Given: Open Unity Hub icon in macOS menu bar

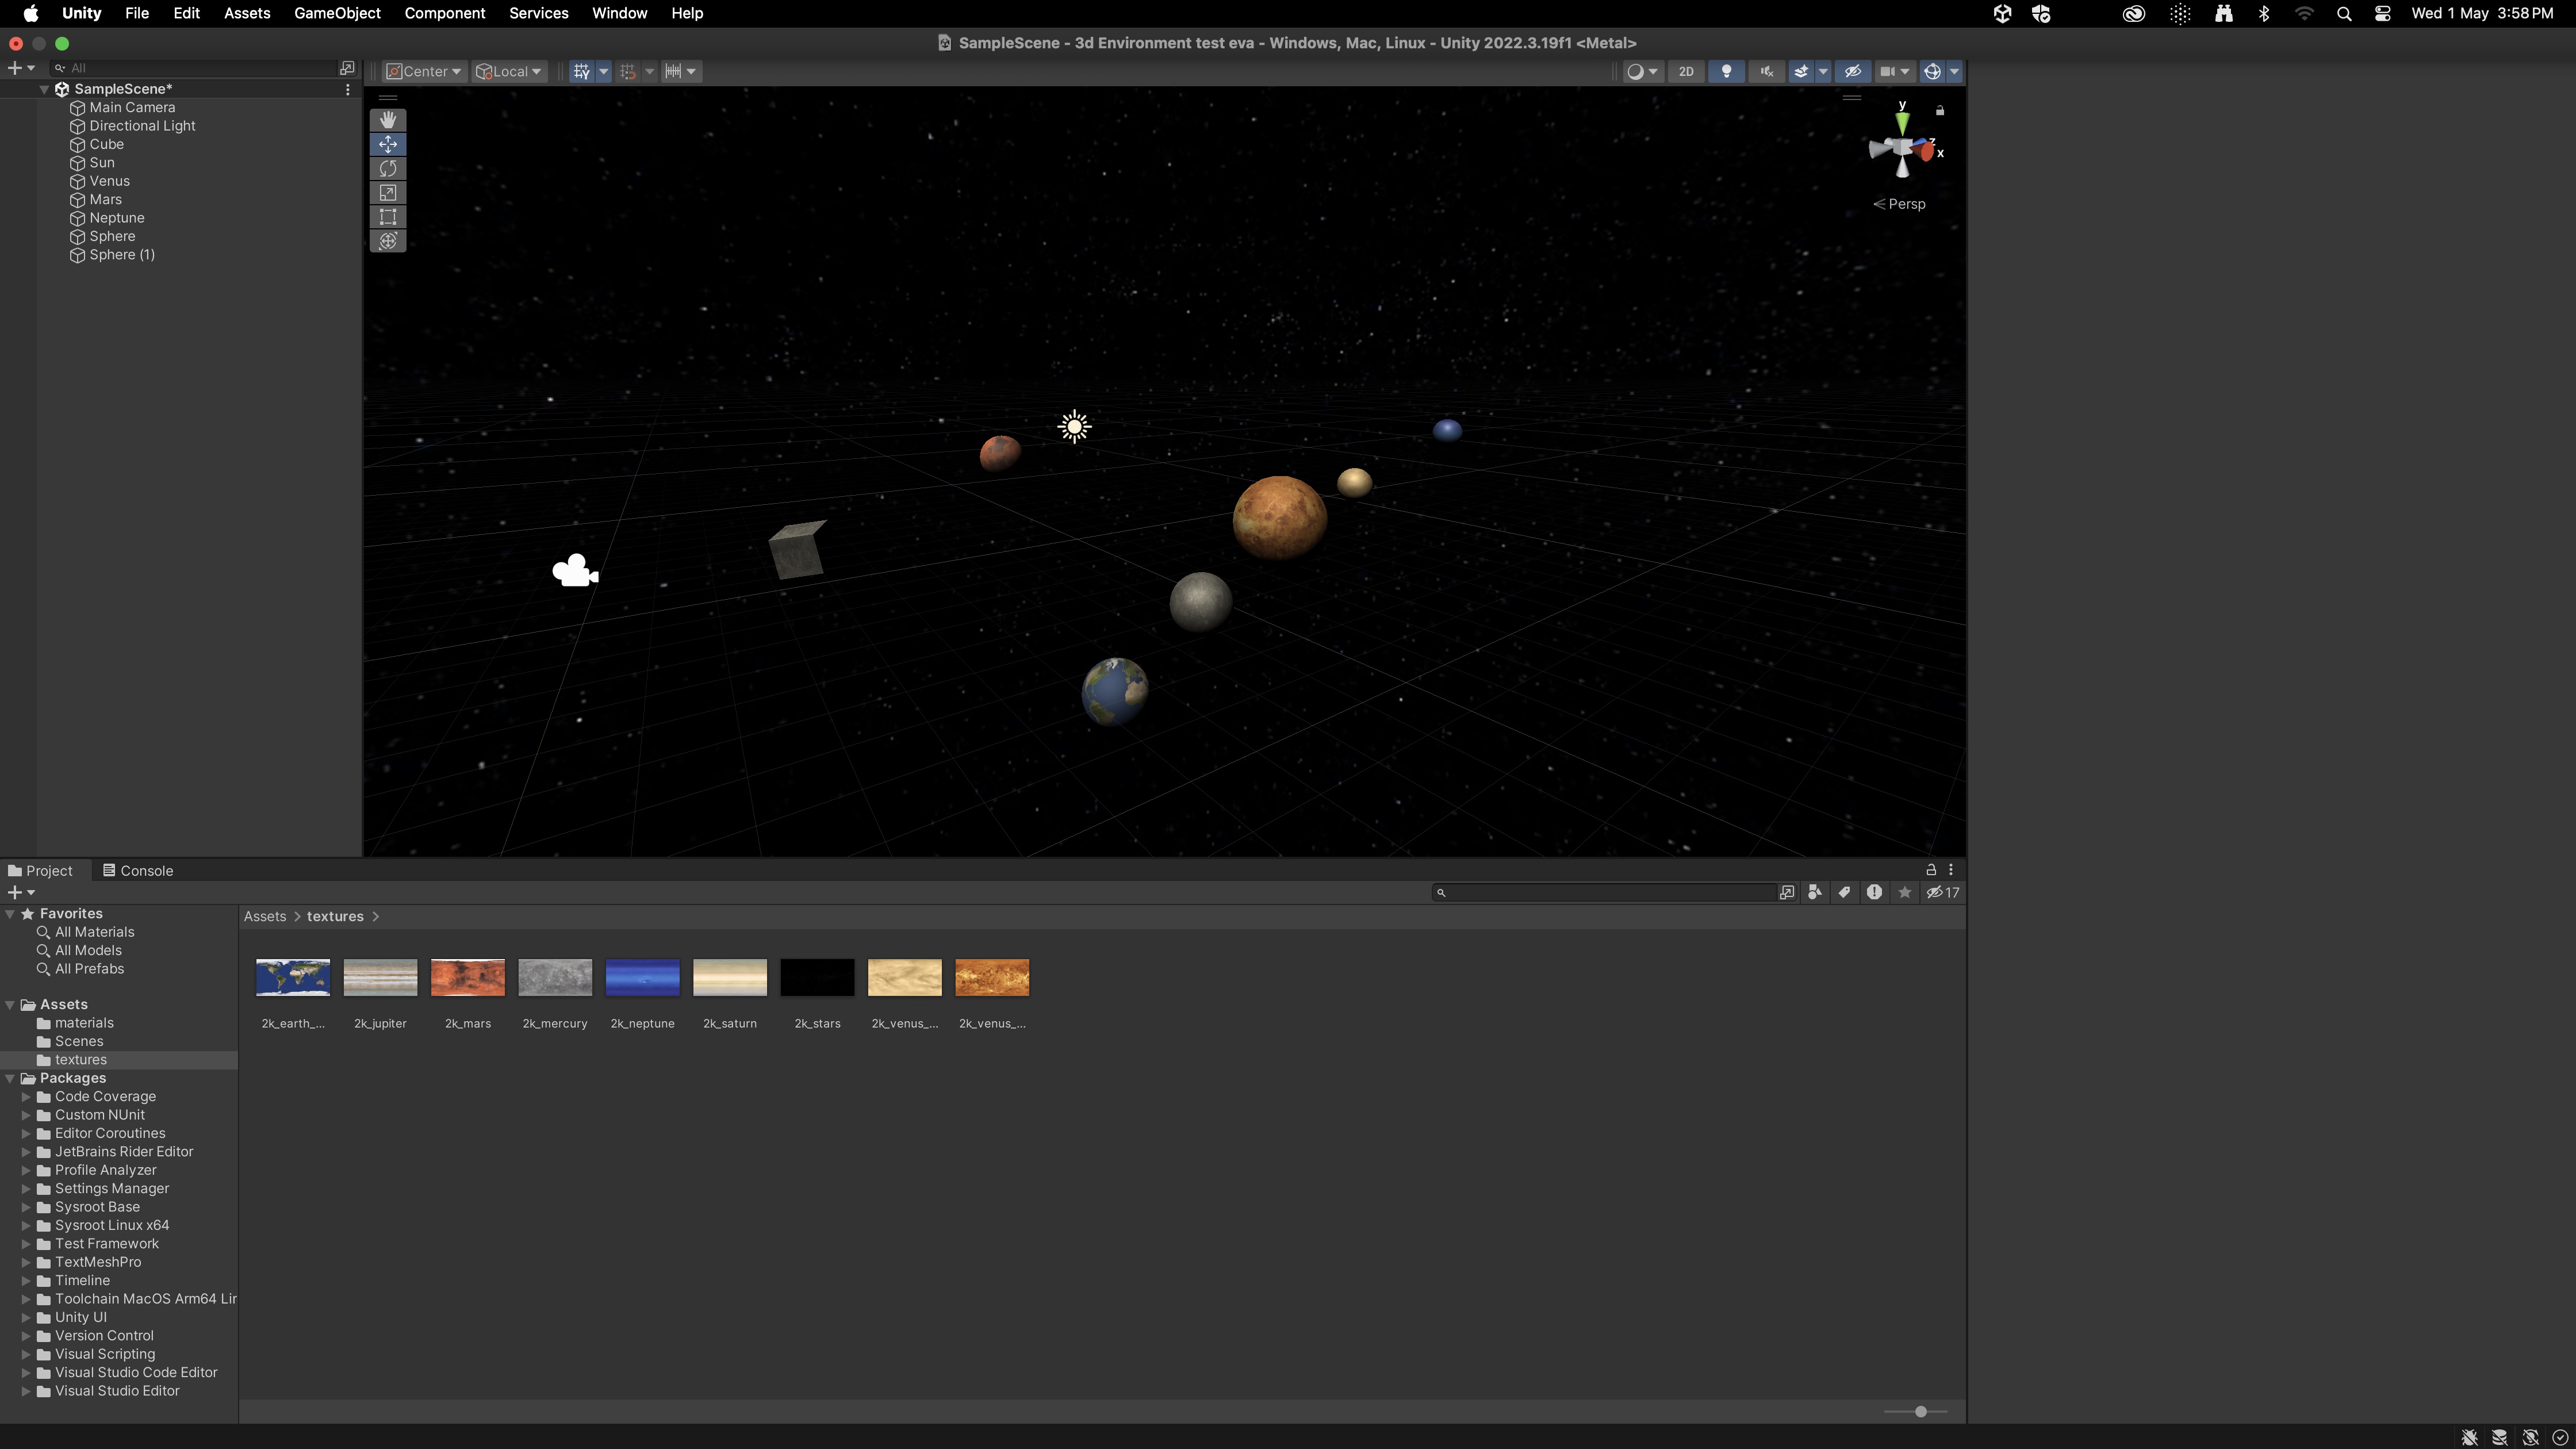Looking at the screenshot, I should [x=2002, y=13].
